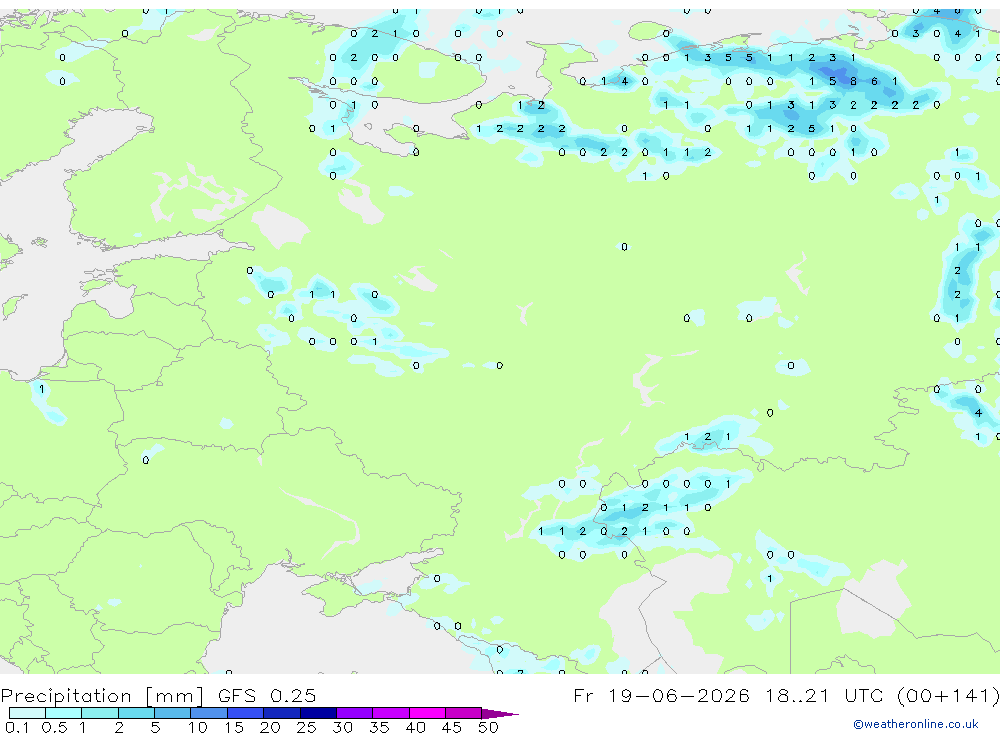
Task: Click the legend value '50'
Action: (x=488, y=727)
